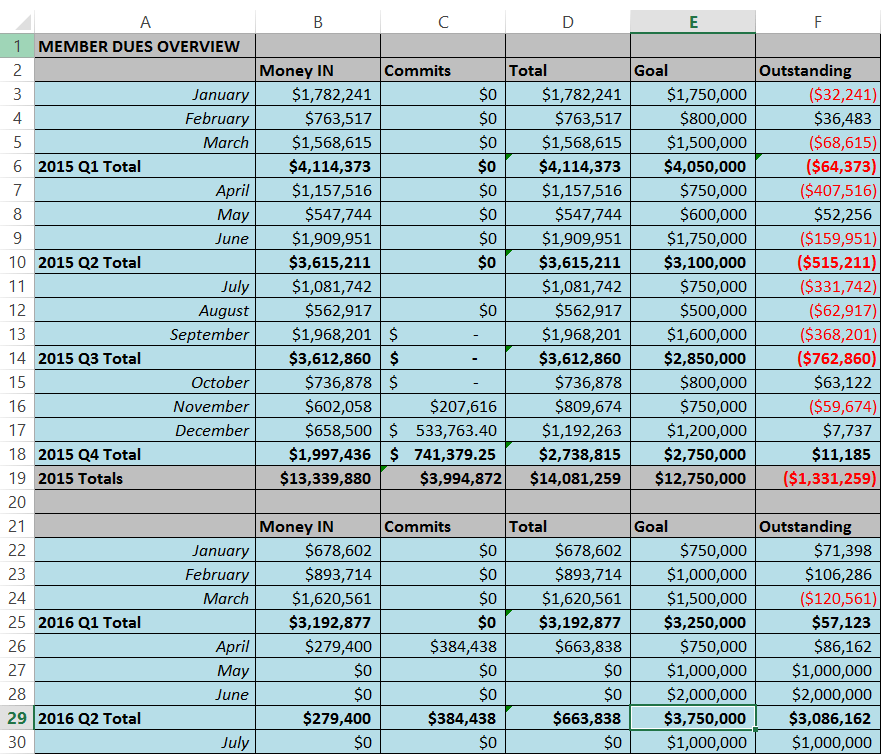The height and width of the screenshot is (754, 881).
Task: Click the fill handle of selected cell E29
Action: pyautogui.click(x=755, y=730)
